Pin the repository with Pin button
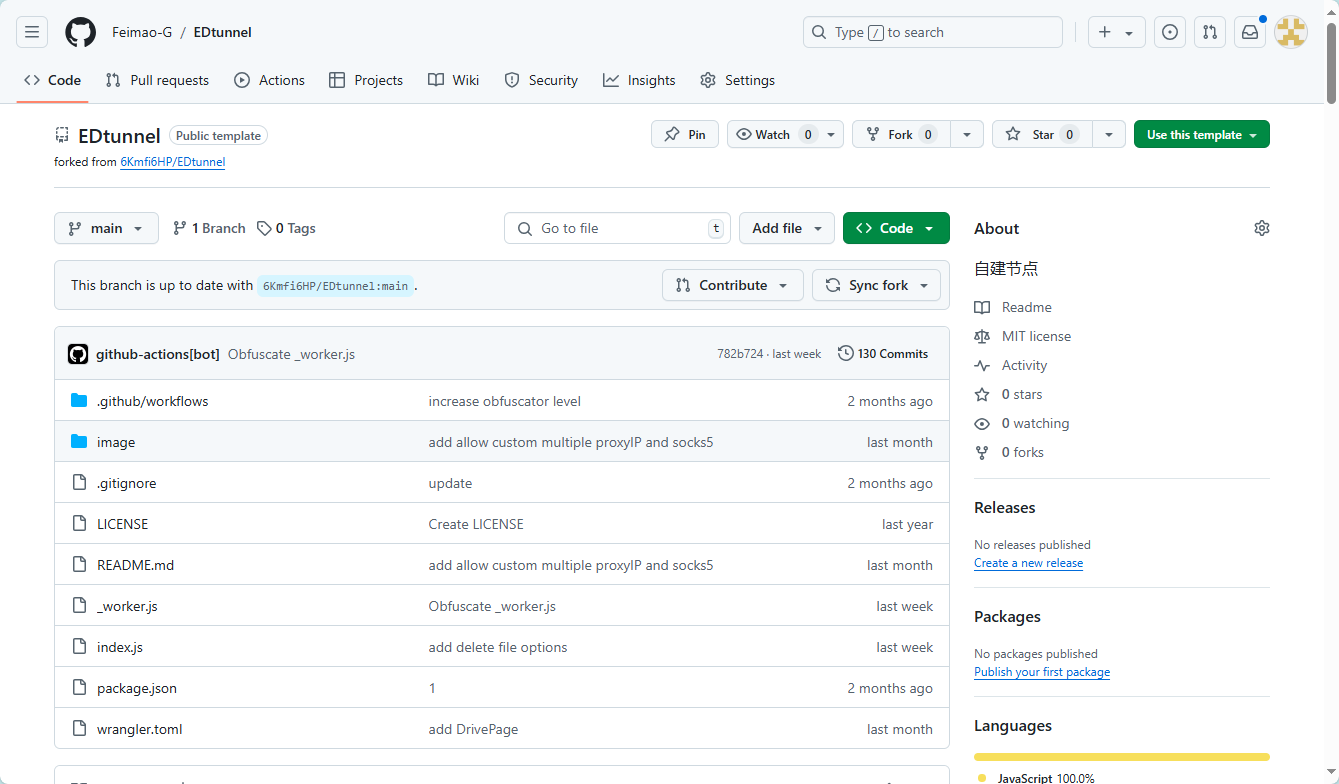 click(x=685, y=134)
